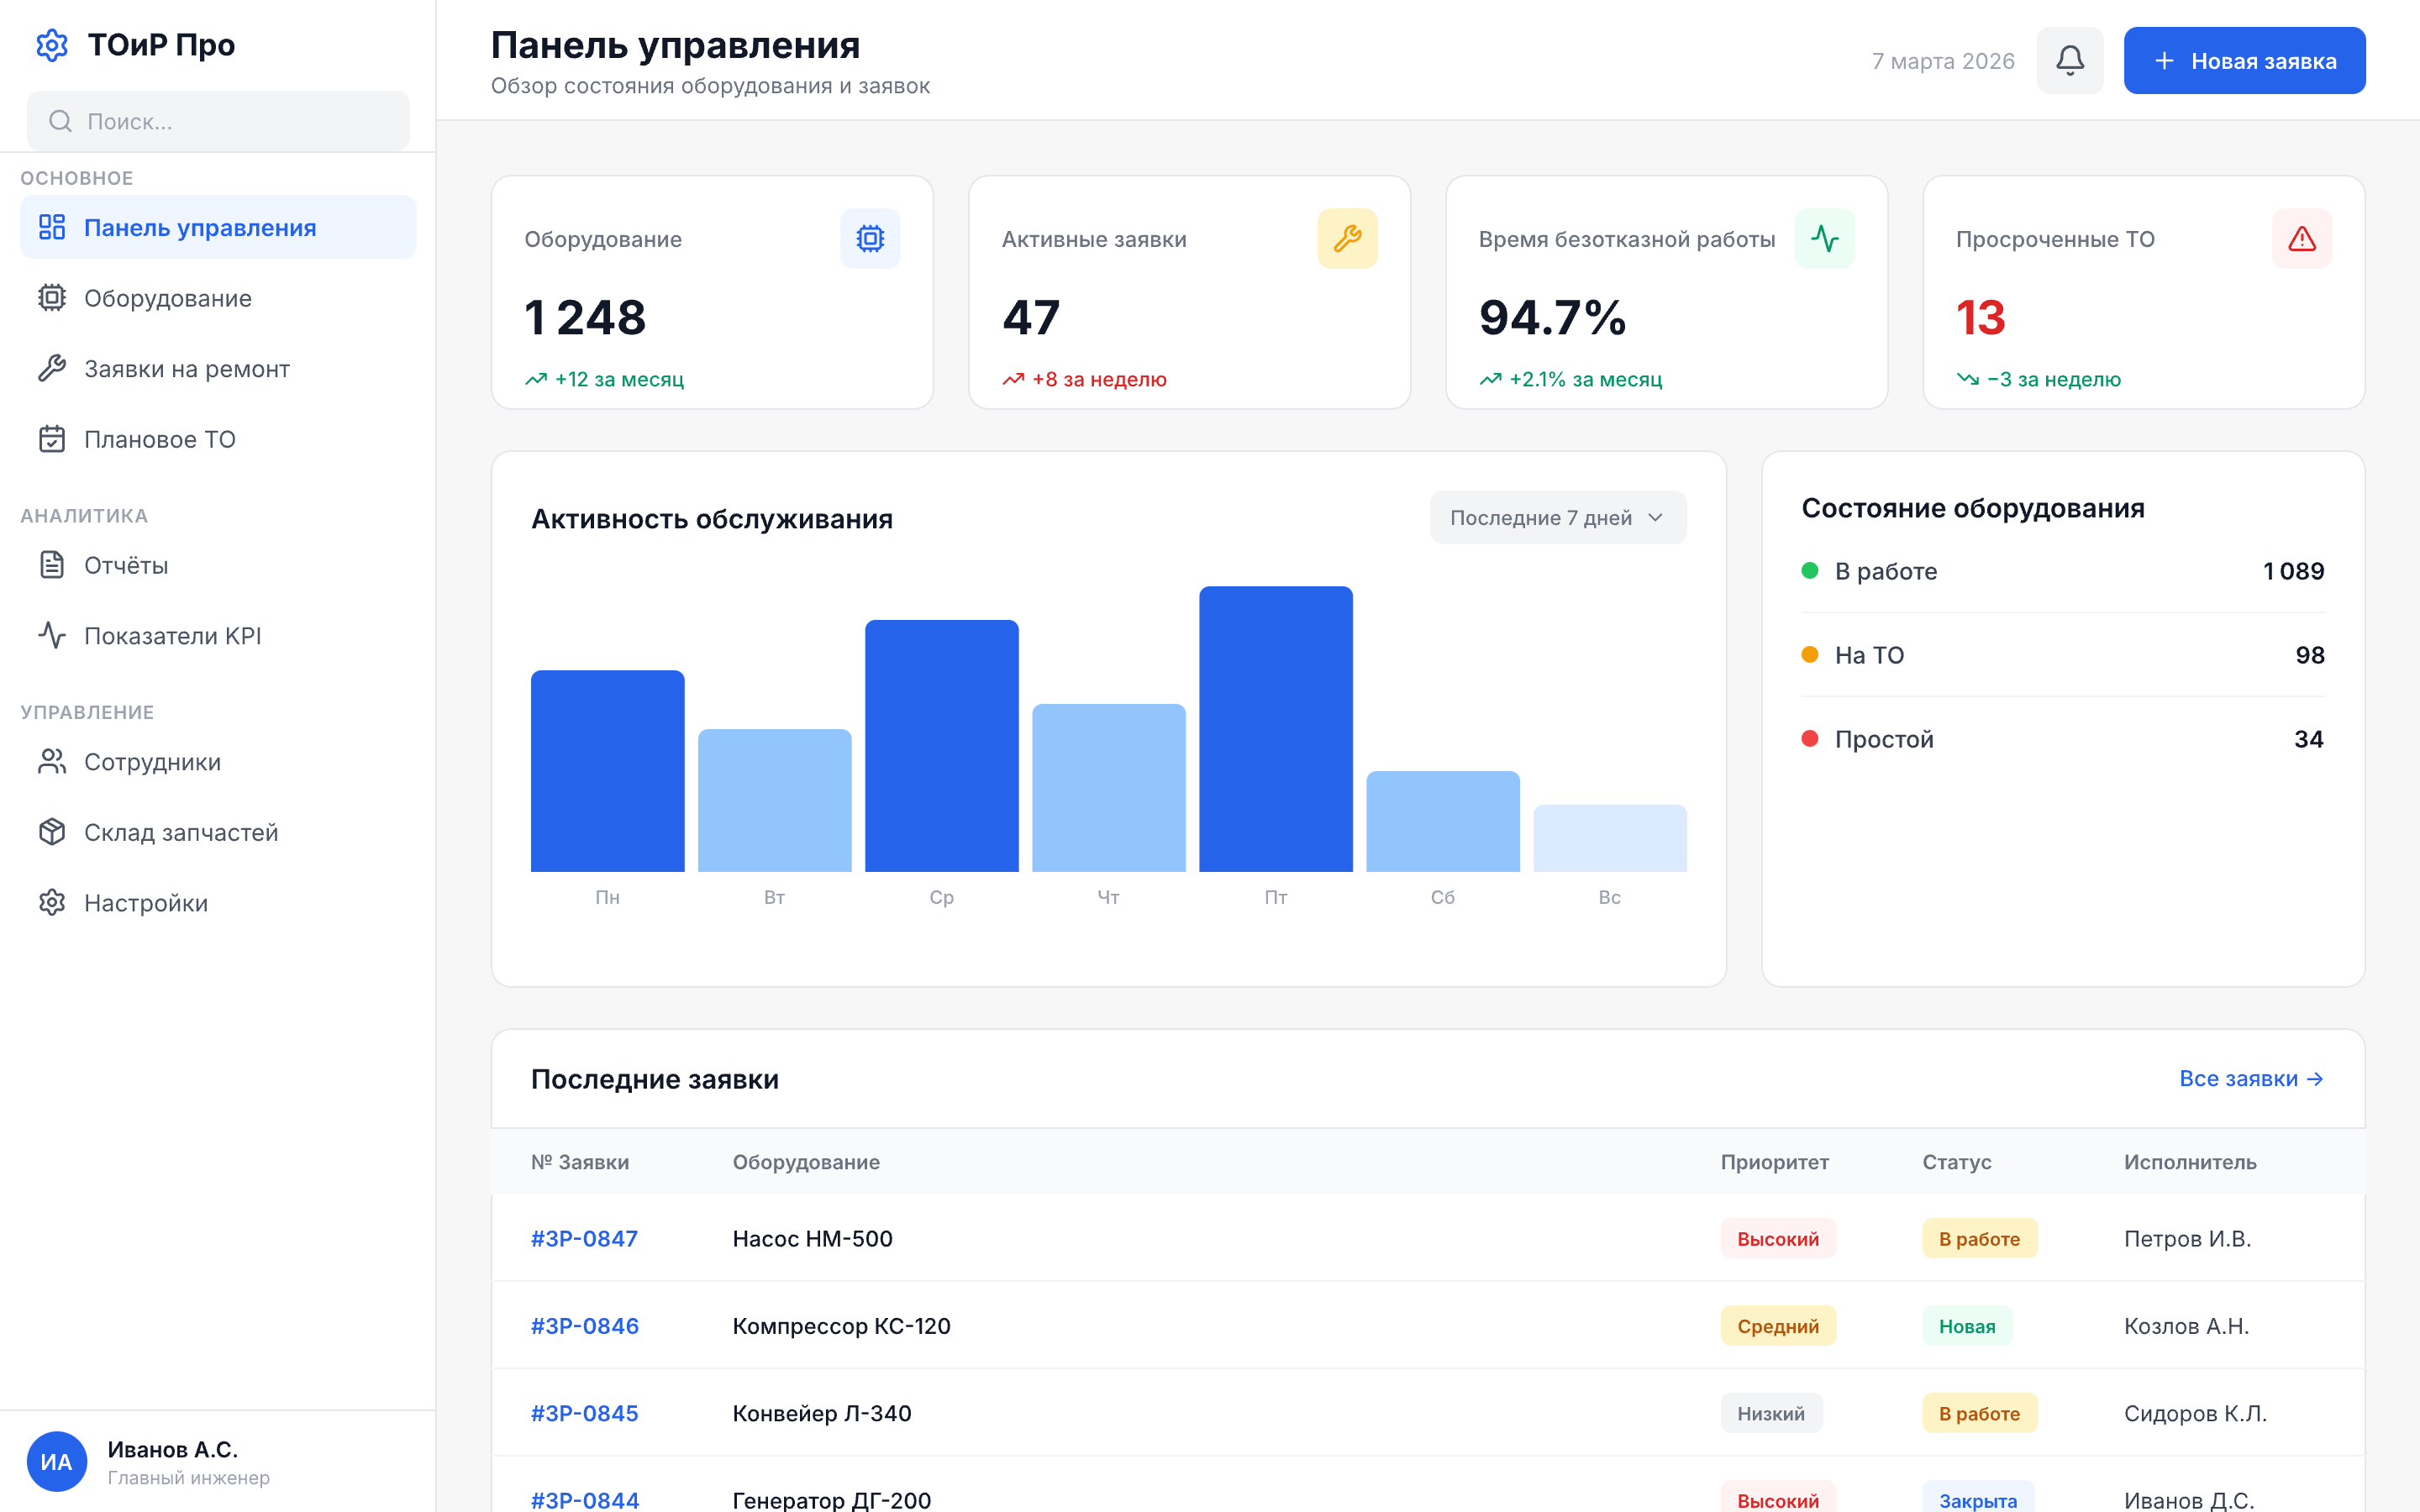Click the orange На ТО status dot
The image size is (2420, 1512).
pyautogui.click(x=1810, y=654)
